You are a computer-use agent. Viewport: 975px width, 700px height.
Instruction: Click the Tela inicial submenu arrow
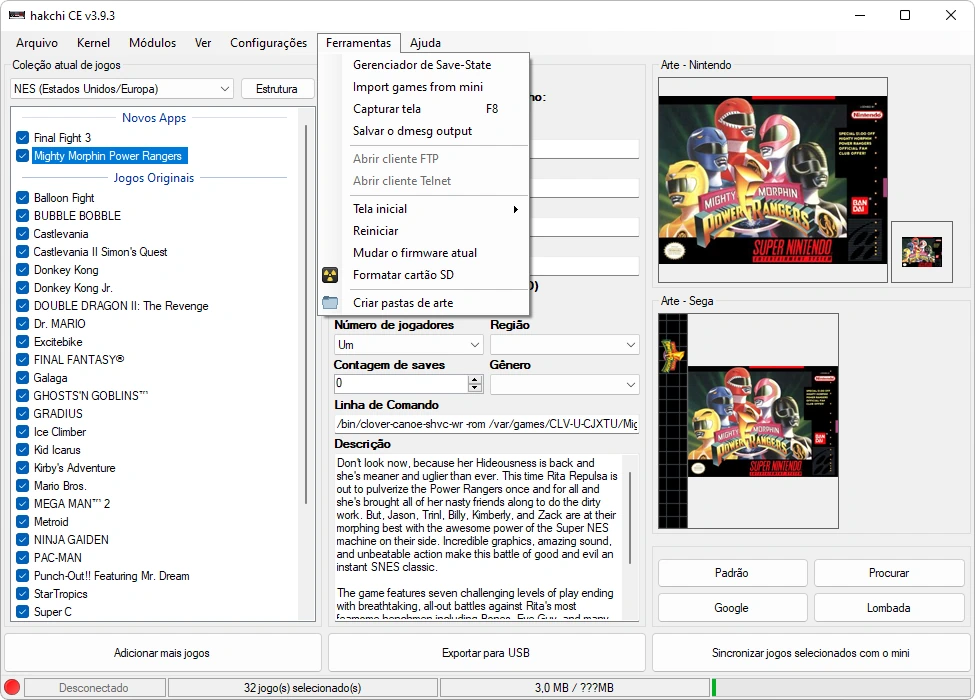click(515, 209)
